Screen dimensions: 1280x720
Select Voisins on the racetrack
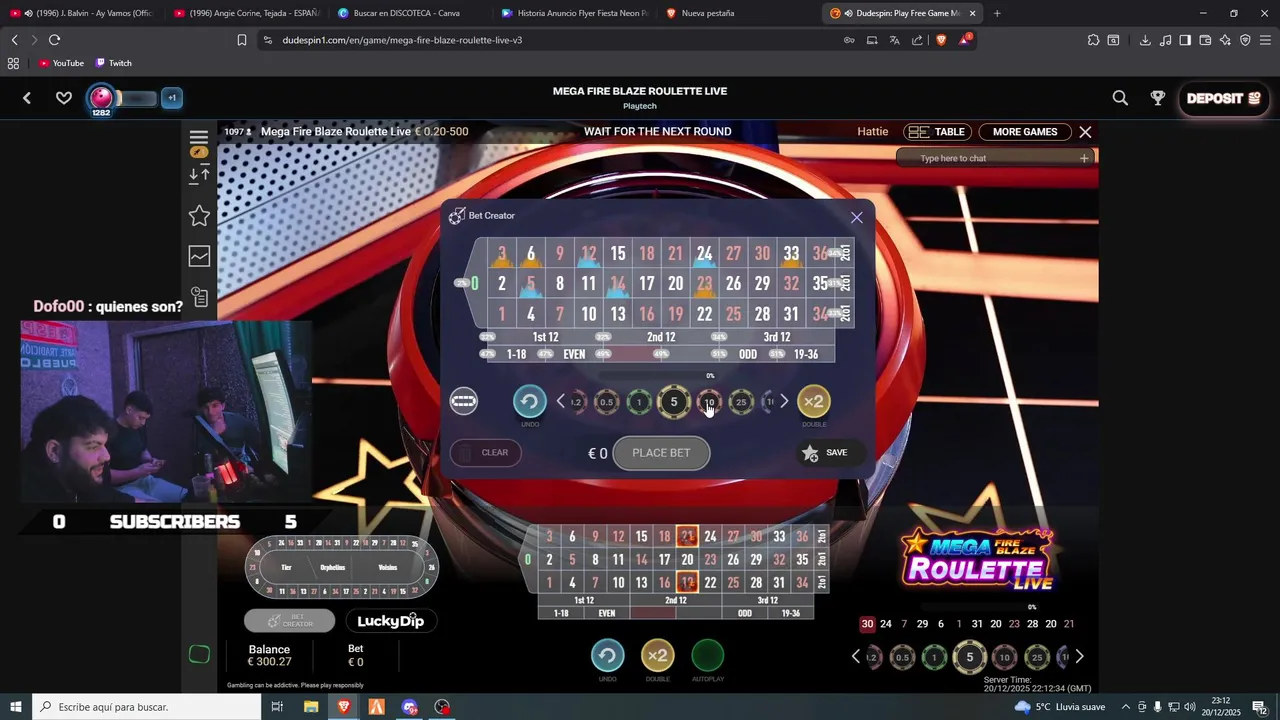[x=388, y=567]
